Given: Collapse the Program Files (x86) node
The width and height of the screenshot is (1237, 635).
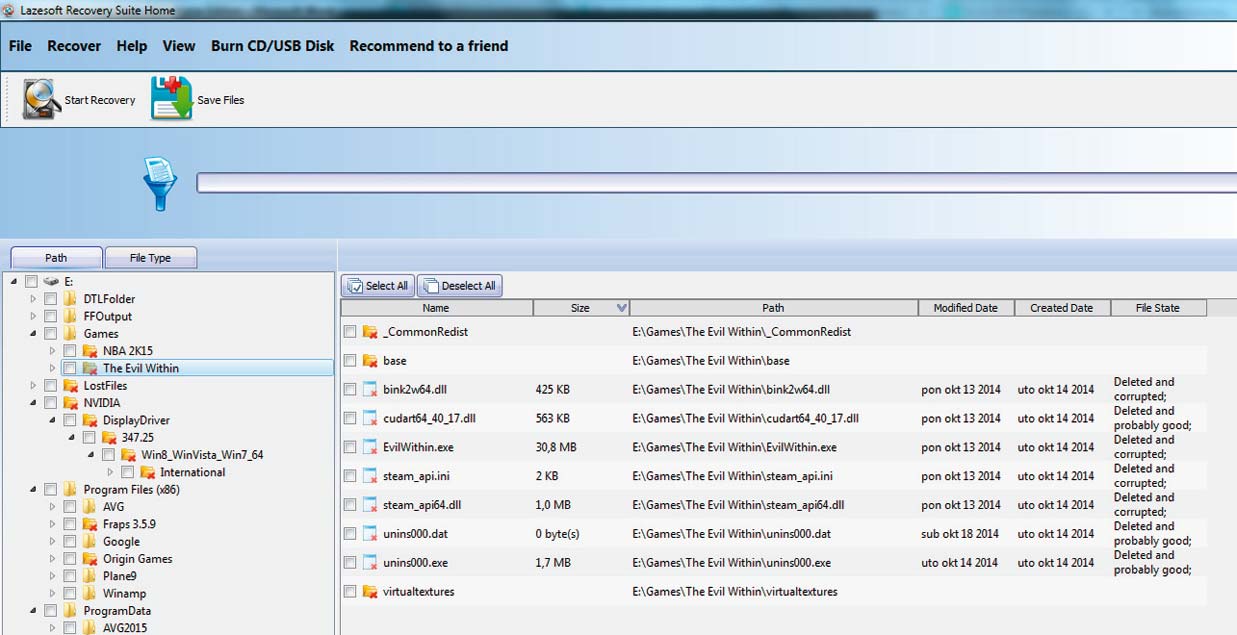Looking at the screenshot, I should pyautogui.click(x=33, y=490).
